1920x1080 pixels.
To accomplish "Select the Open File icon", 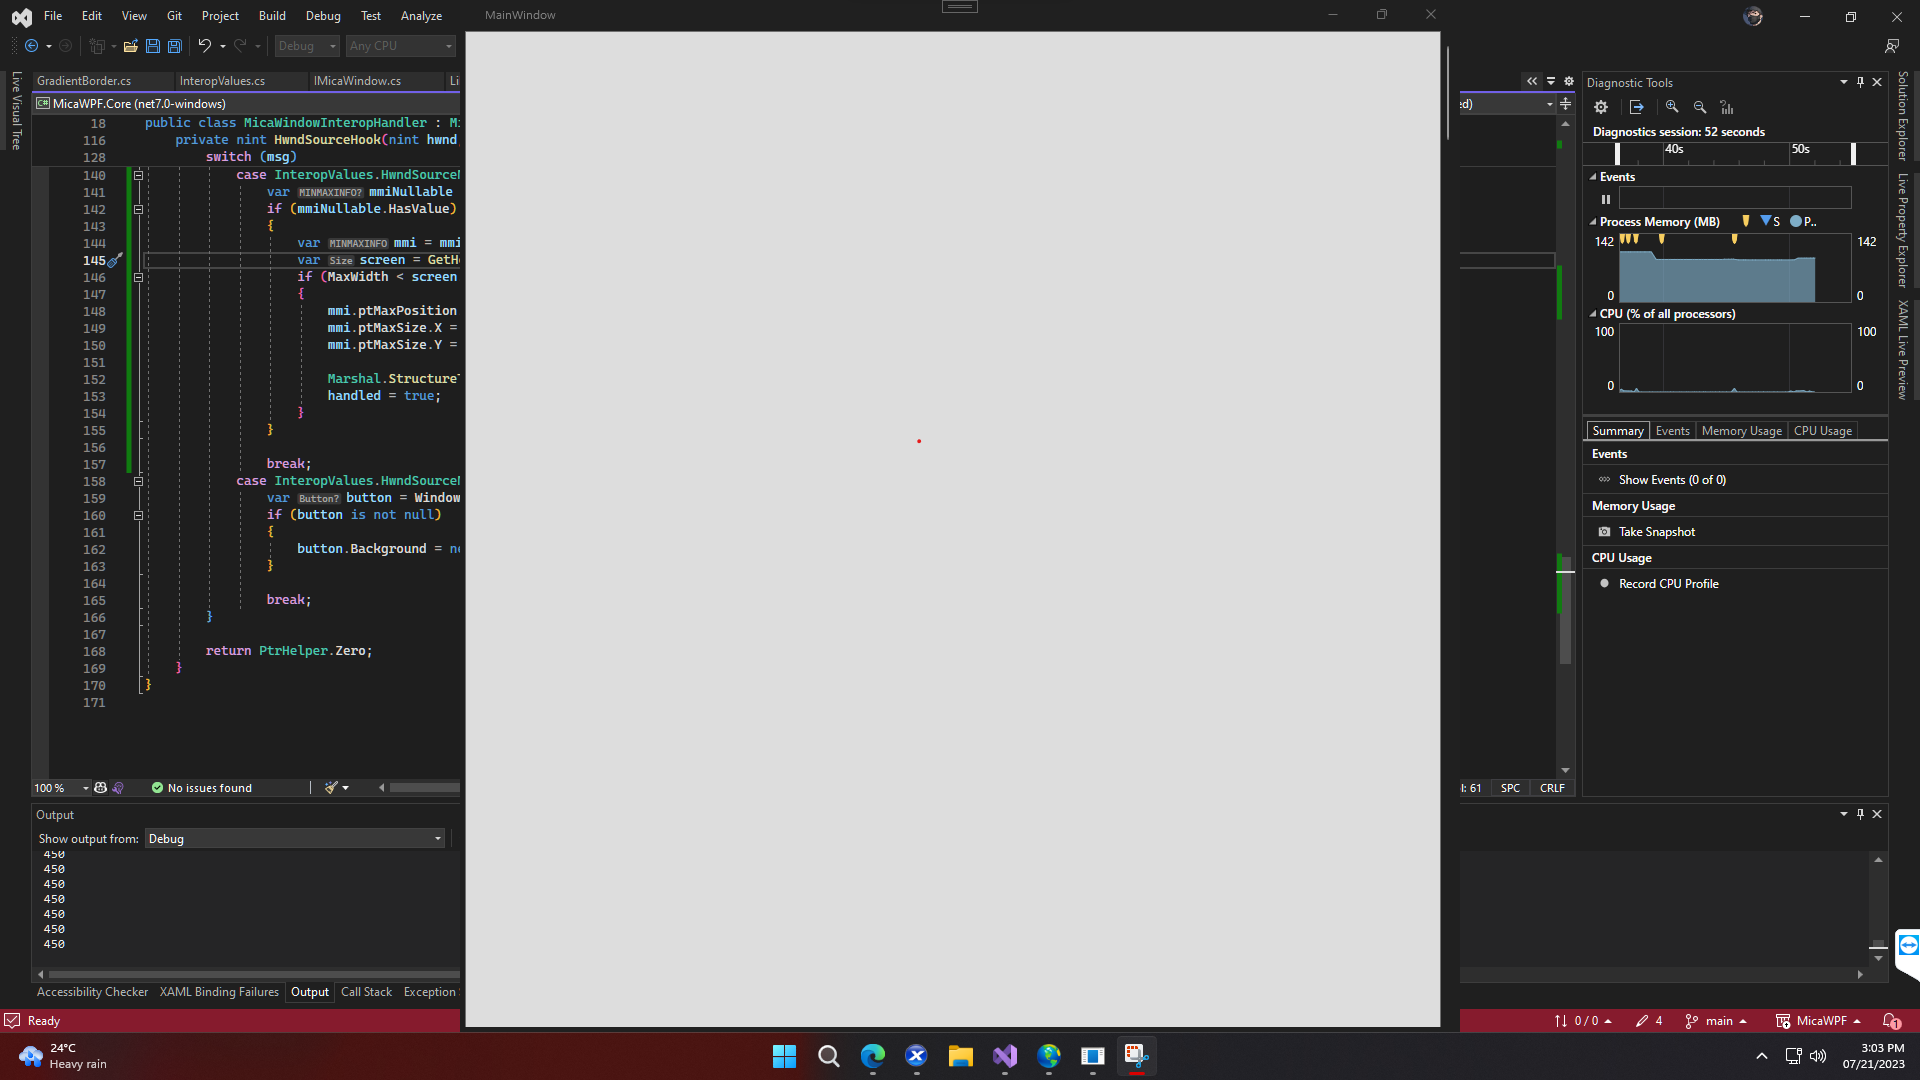I will tap(130, 46).
